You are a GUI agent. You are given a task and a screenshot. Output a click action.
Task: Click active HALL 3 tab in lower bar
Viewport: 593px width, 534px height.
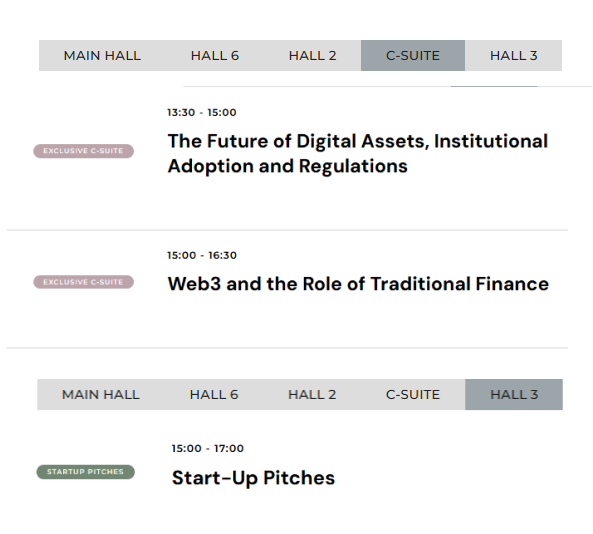pyautogui.click(x=514, y=394)
